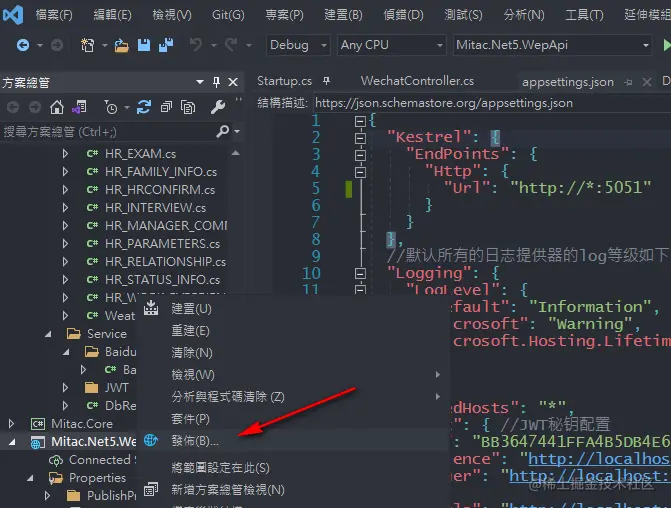
Task: Click the navigate backward arrow in toolbar
Action: [x=23, y=45]
